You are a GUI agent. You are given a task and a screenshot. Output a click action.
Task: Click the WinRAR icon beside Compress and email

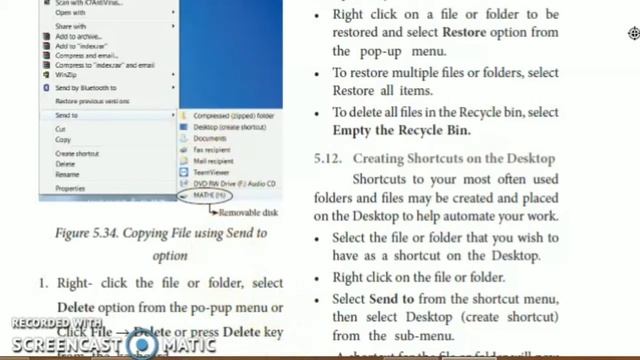point(47,56)
